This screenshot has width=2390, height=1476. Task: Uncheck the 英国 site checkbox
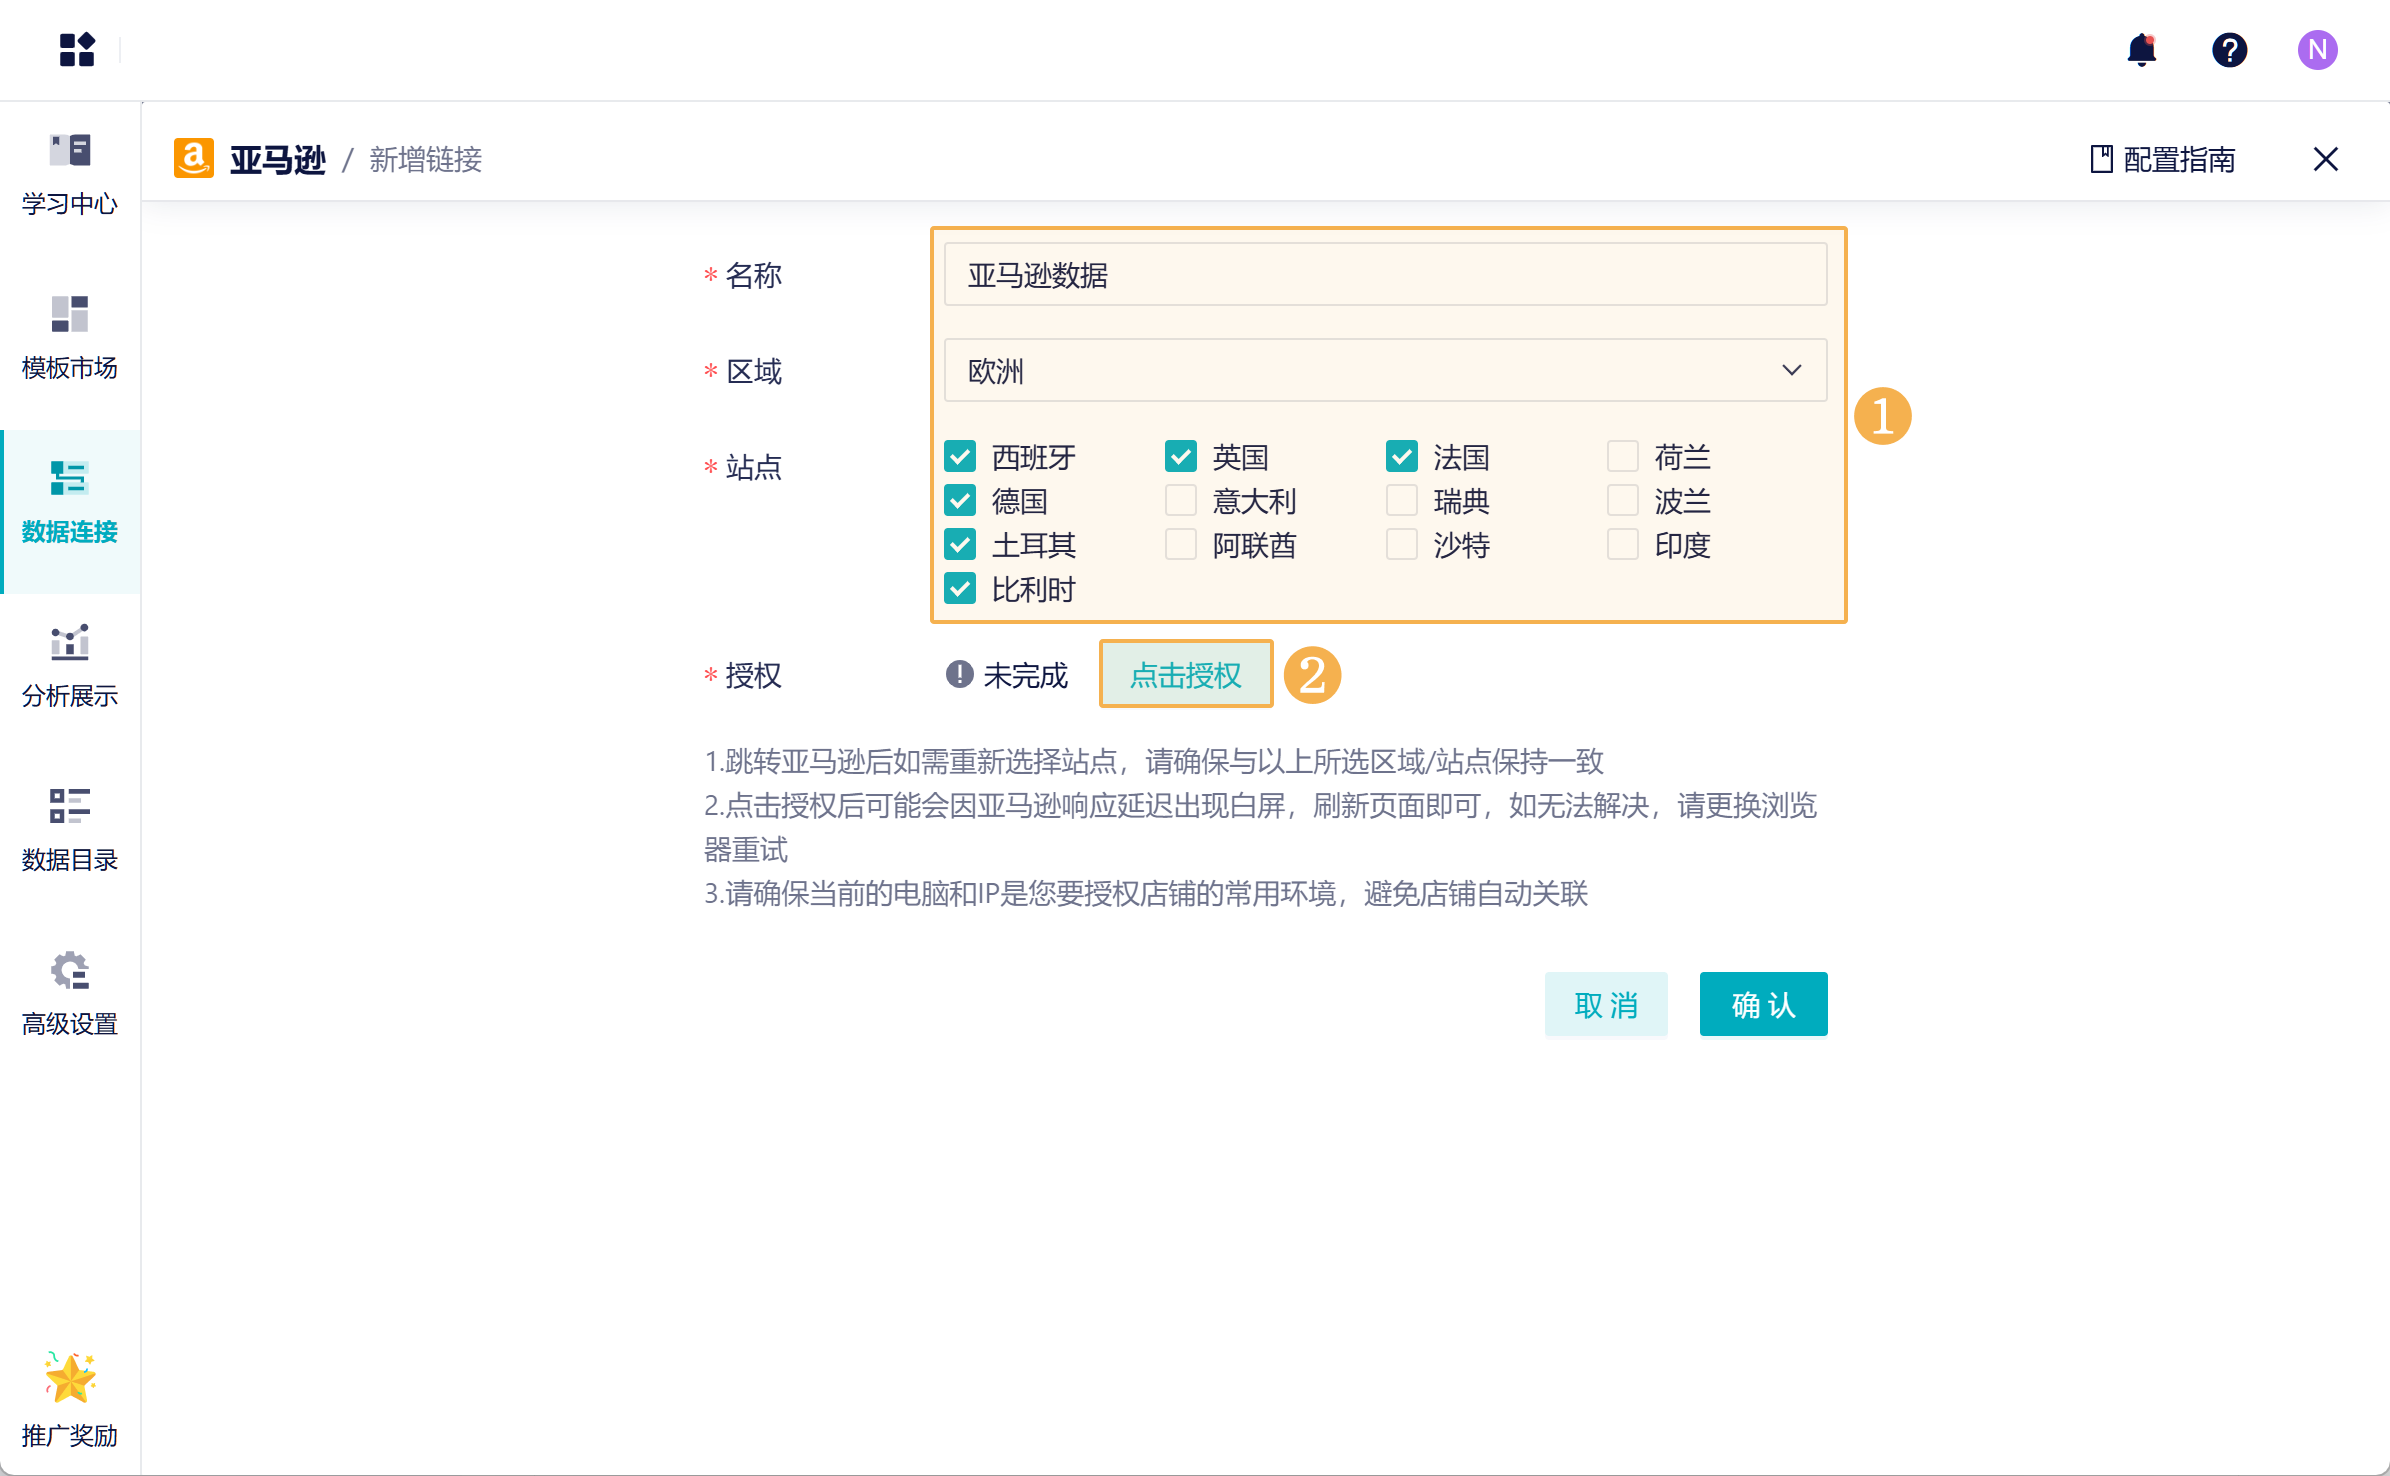click(x=1181, y=457)
